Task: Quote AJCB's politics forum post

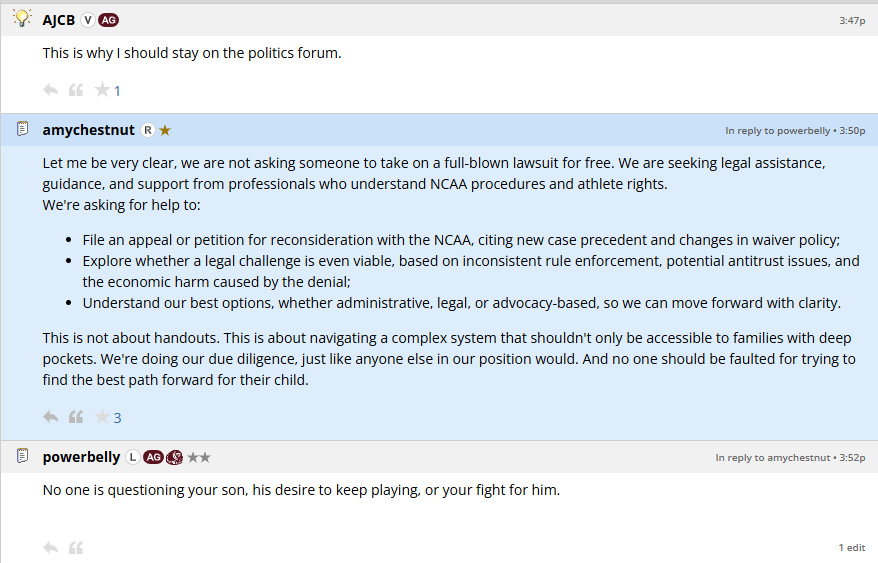Action: (x=76, y=90)
